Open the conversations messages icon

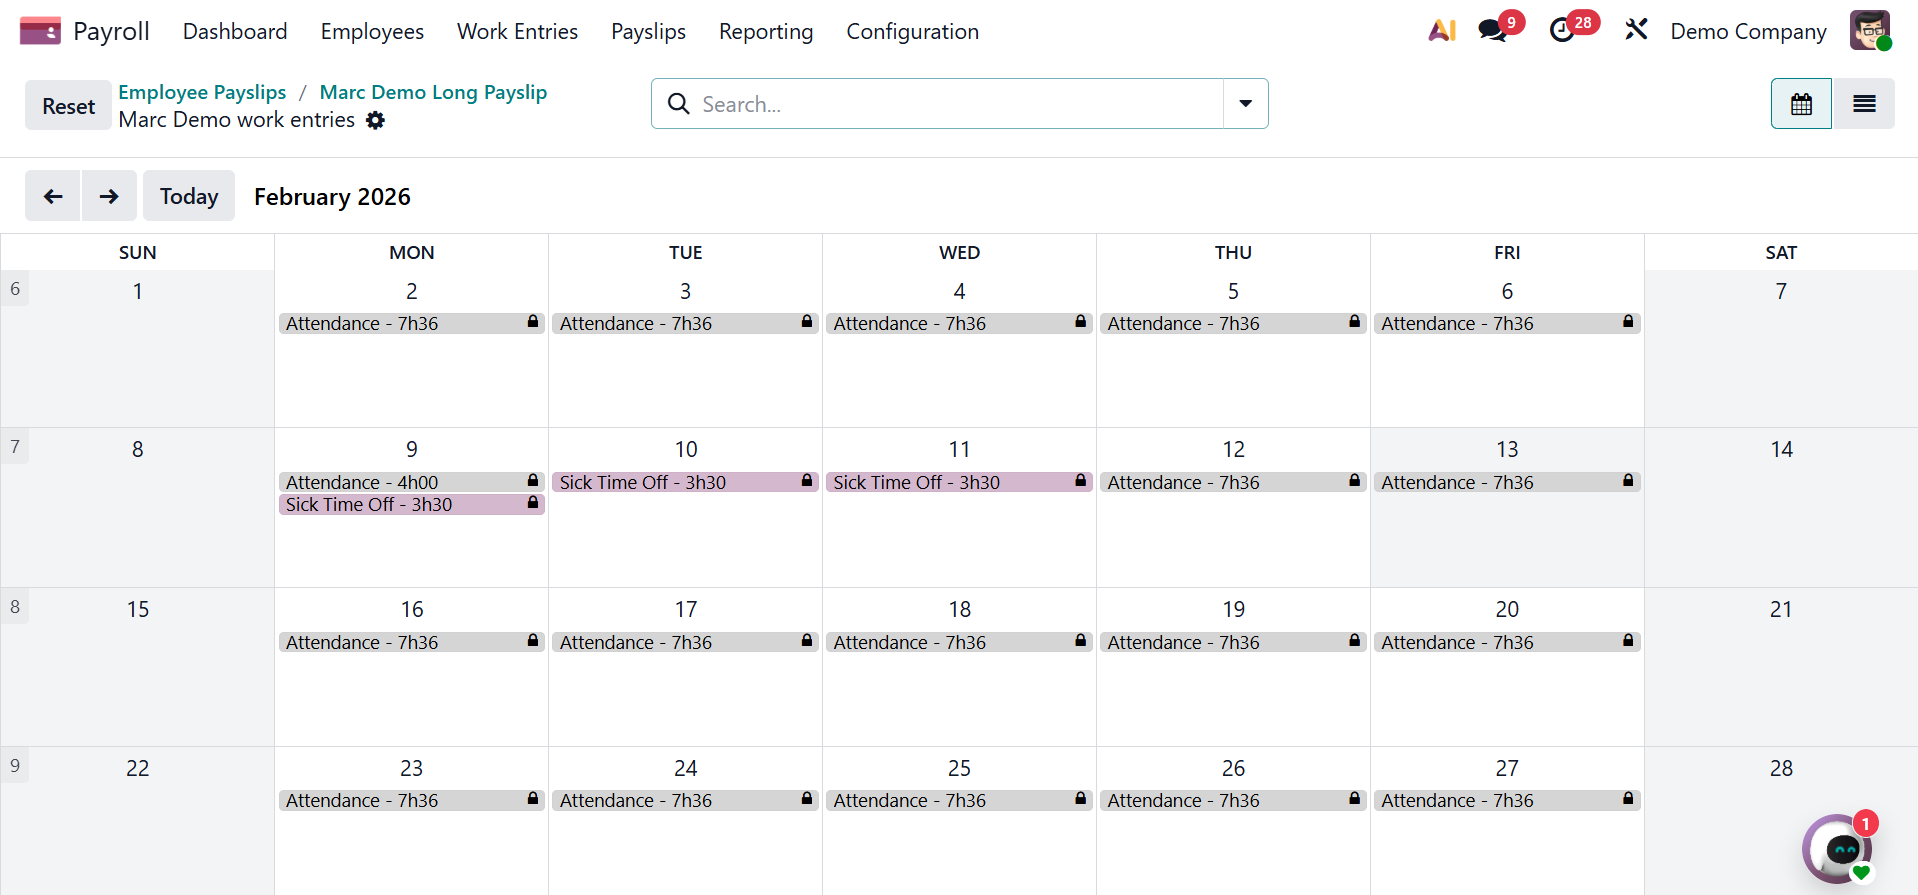pyautogui.click(x=1492, y=31)
